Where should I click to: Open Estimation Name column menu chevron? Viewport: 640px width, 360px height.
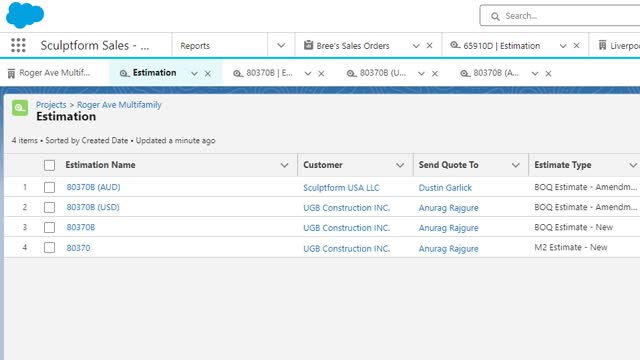[x=284, y=165]
